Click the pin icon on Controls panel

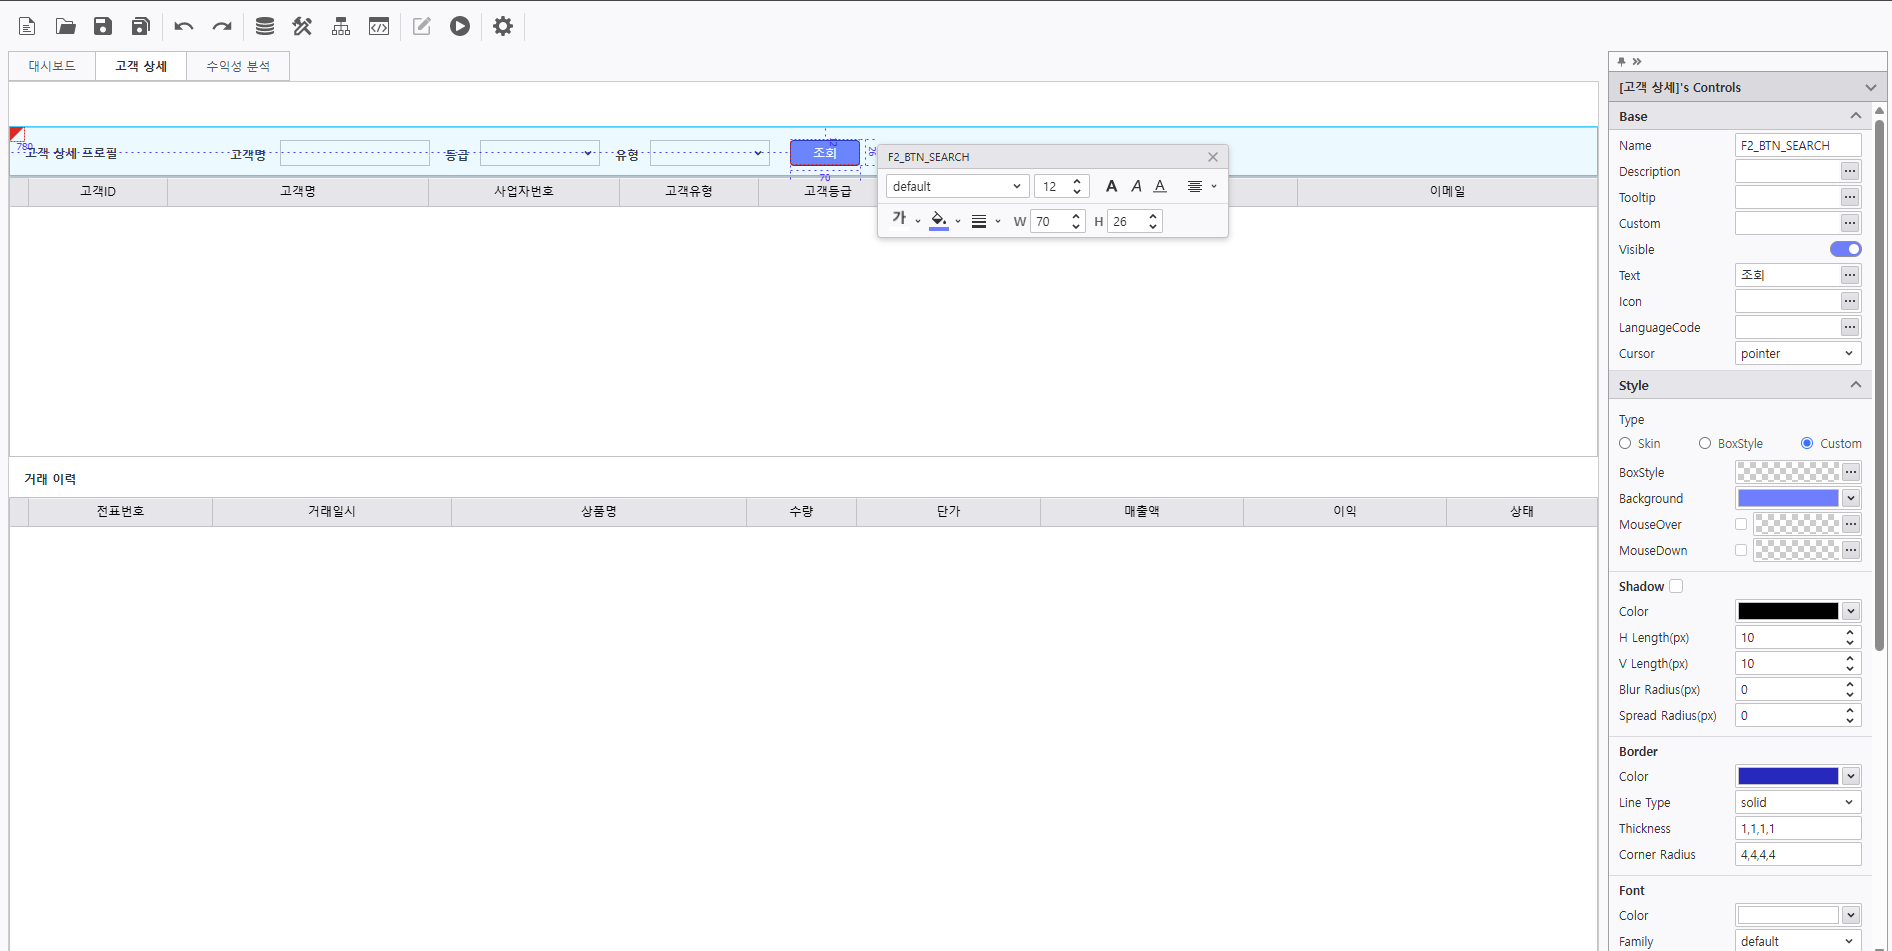[x=1621, y=61]
